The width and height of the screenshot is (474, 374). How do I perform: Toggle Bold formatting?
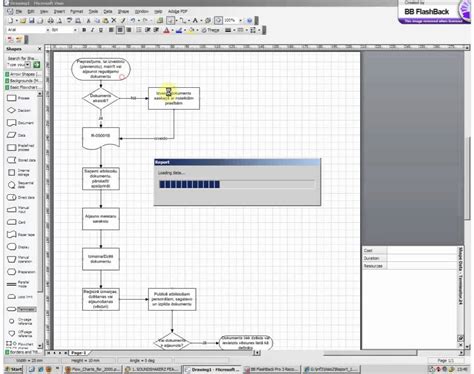click(x=84, y=30)
